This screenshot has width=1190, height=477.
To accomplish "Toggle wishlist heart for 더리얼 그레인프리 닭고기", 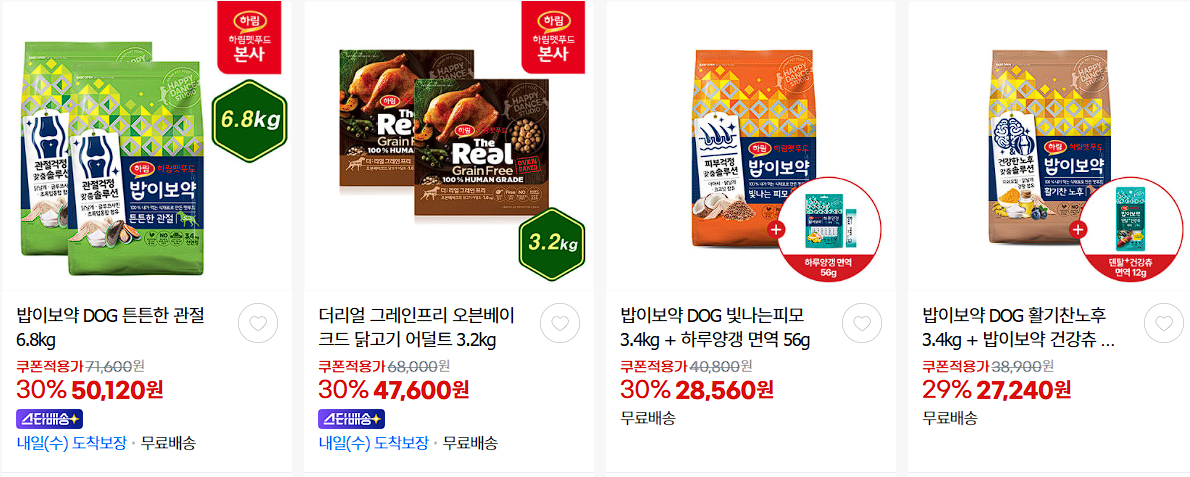I will coord(560,324).
